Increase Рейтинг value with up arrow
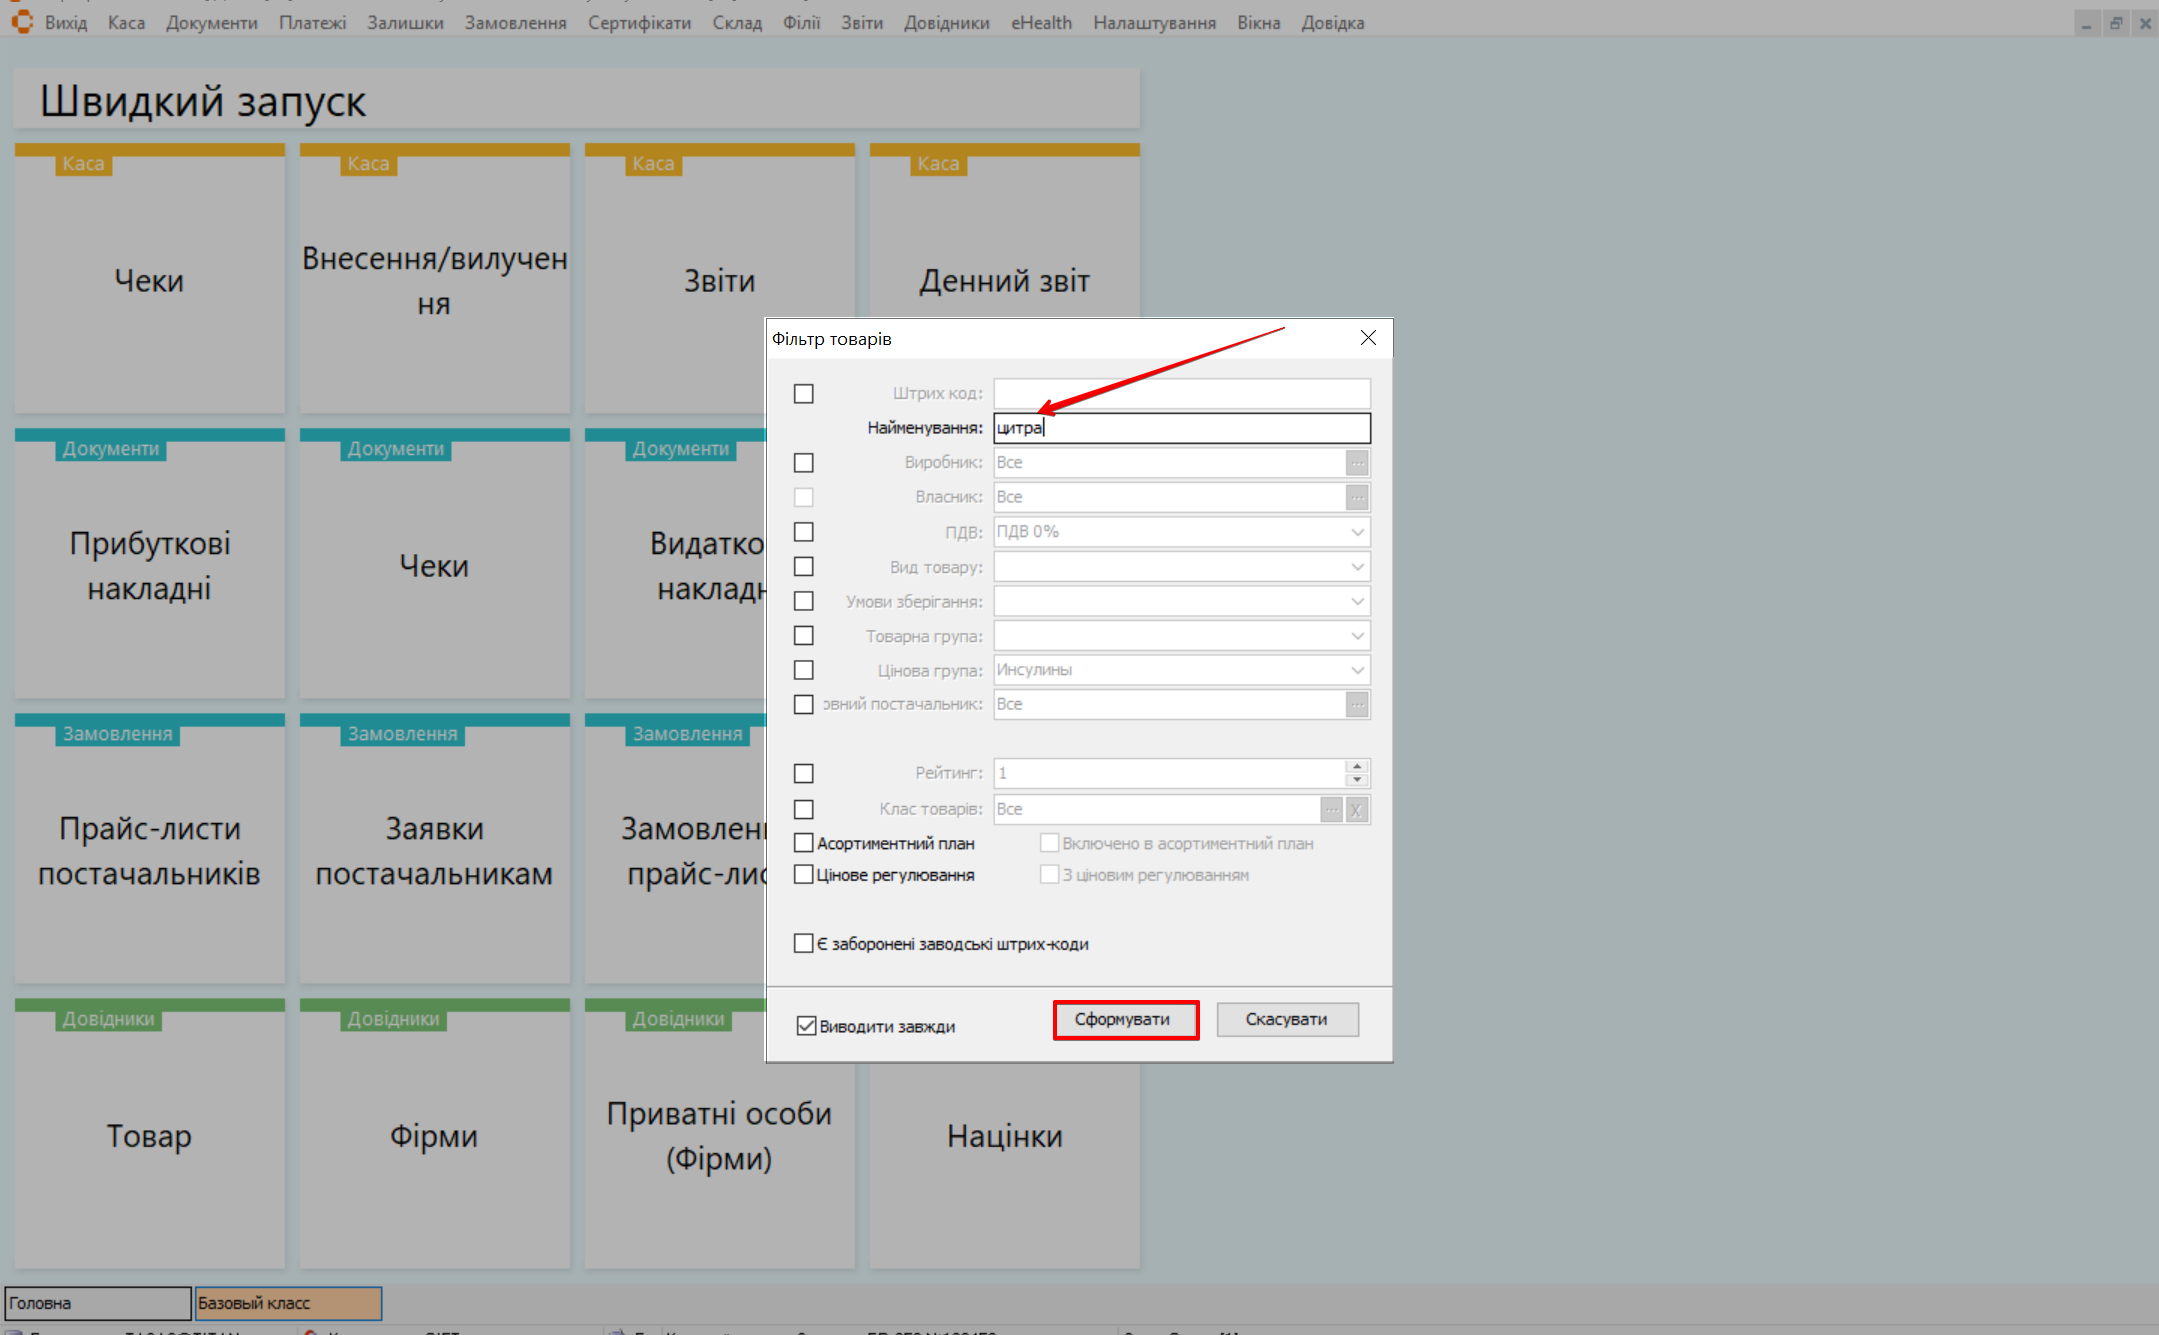This screenshot has width=2159, height=1335. coord(1357,767)
